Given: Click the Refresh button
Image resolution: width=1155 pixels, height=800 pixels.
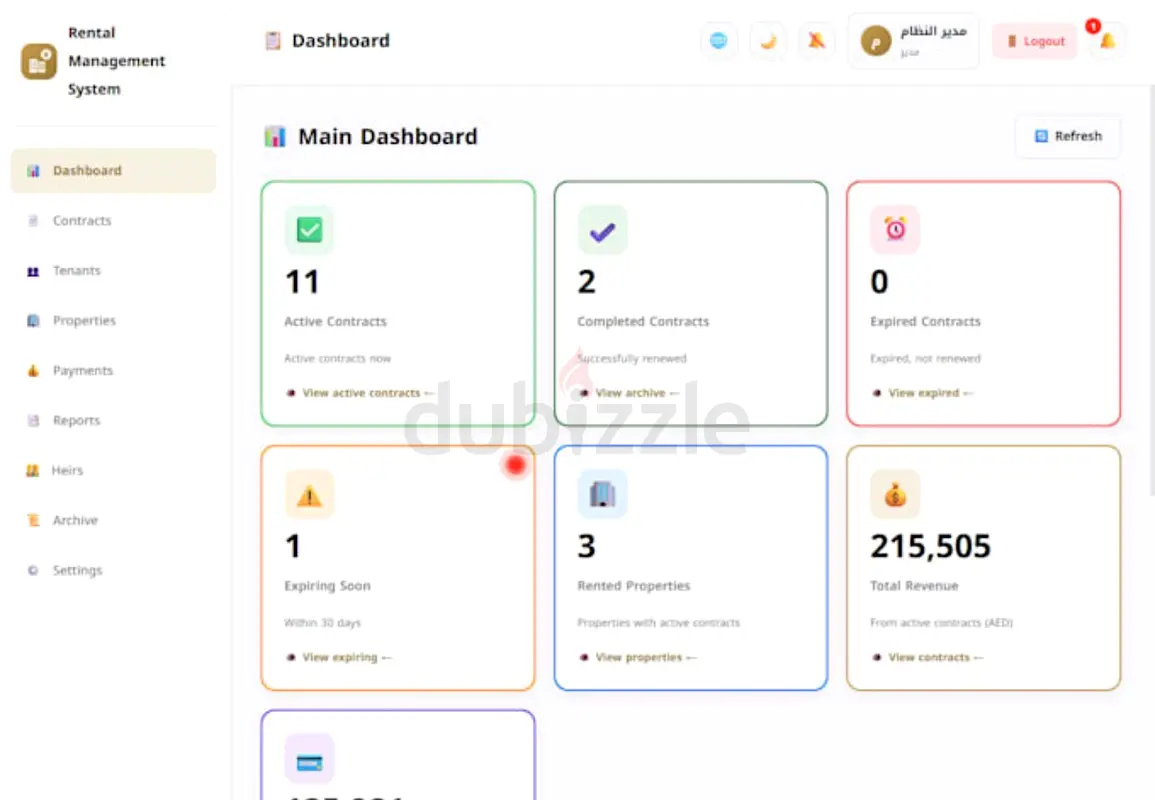Looking at the screenshot, I should coord(1068,136).
